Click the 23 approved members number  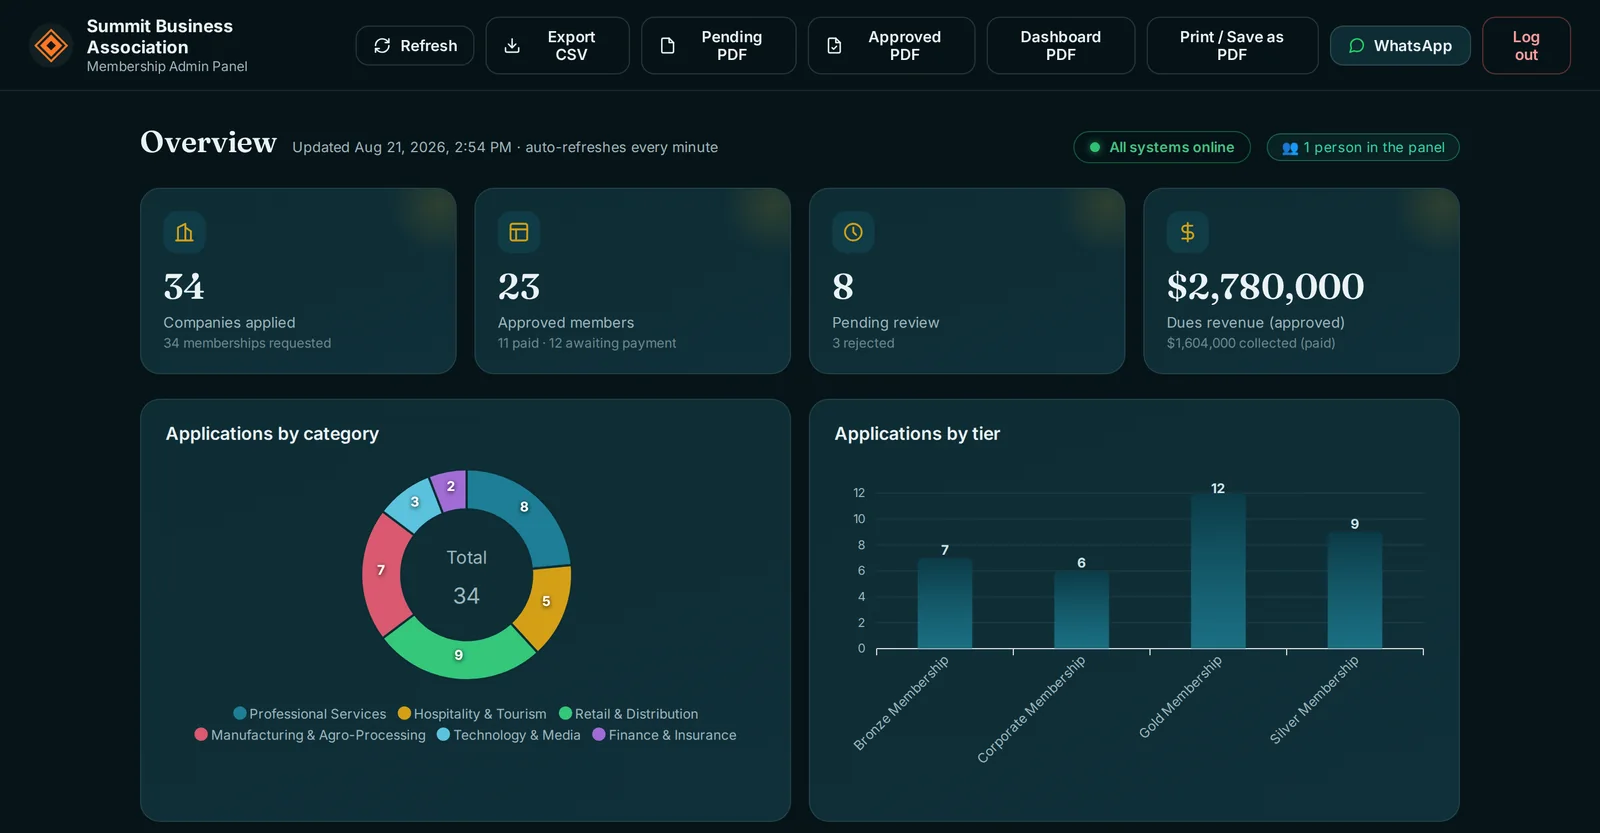519,287
